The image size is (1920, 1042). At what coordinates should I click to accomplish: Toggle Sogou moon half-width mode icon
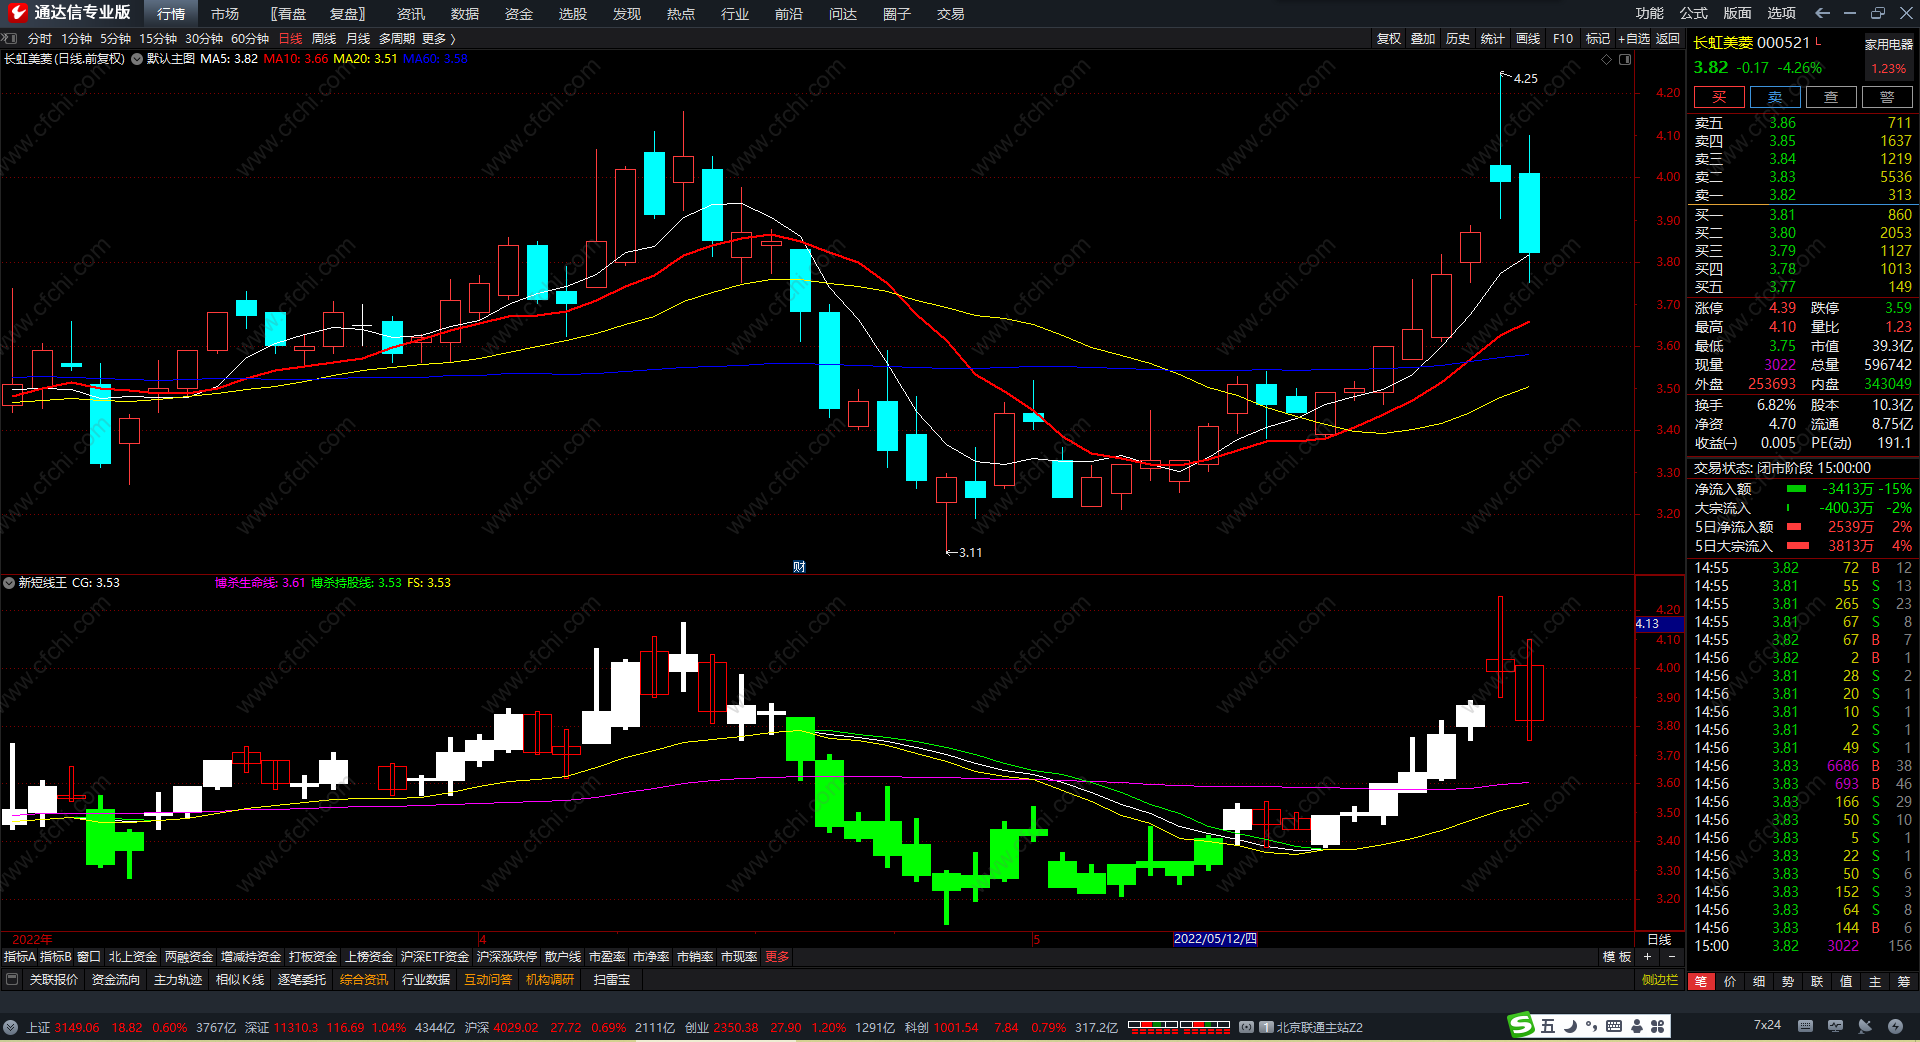(x=1570, y=1026)
